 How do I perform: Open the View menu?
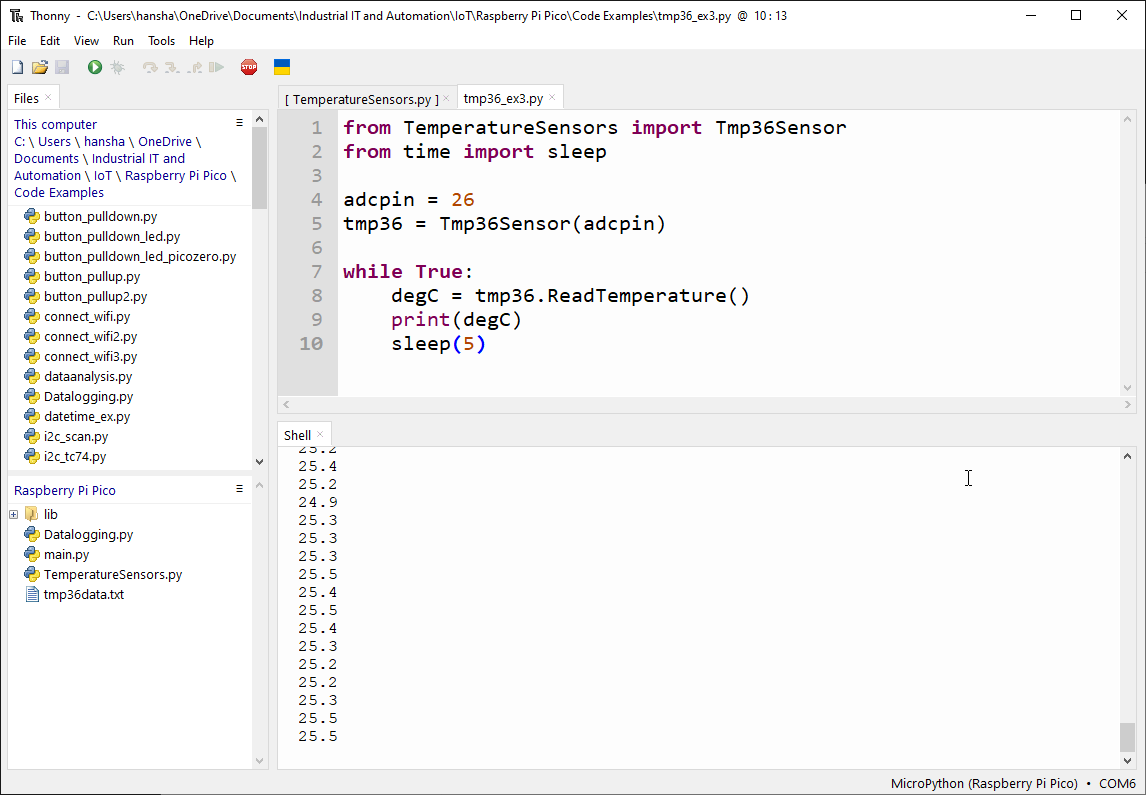[x=86, y=41]
